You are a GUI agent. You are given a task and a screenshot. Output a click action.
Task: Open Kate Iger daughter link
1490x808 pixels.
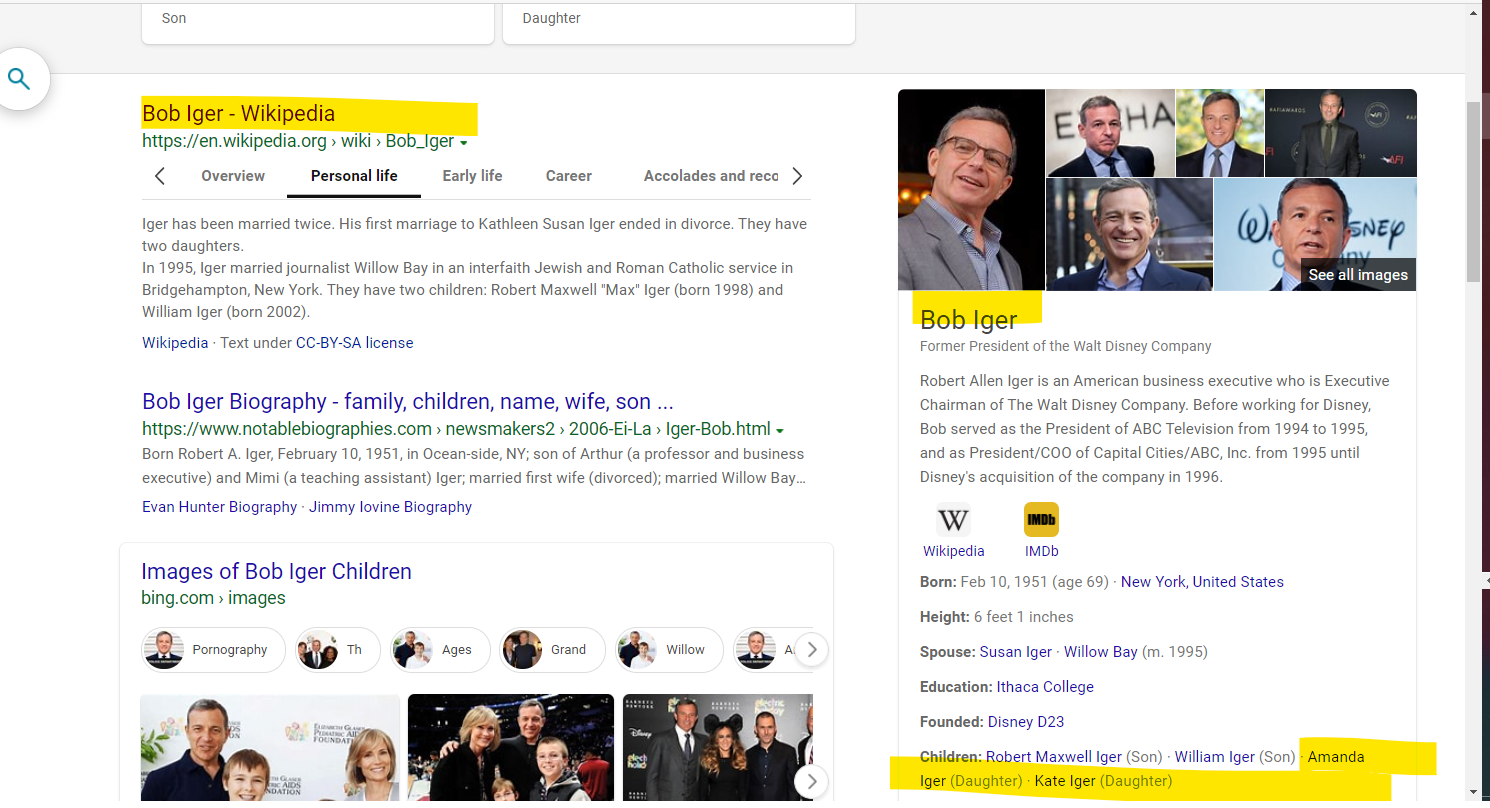click(1065, 781)
